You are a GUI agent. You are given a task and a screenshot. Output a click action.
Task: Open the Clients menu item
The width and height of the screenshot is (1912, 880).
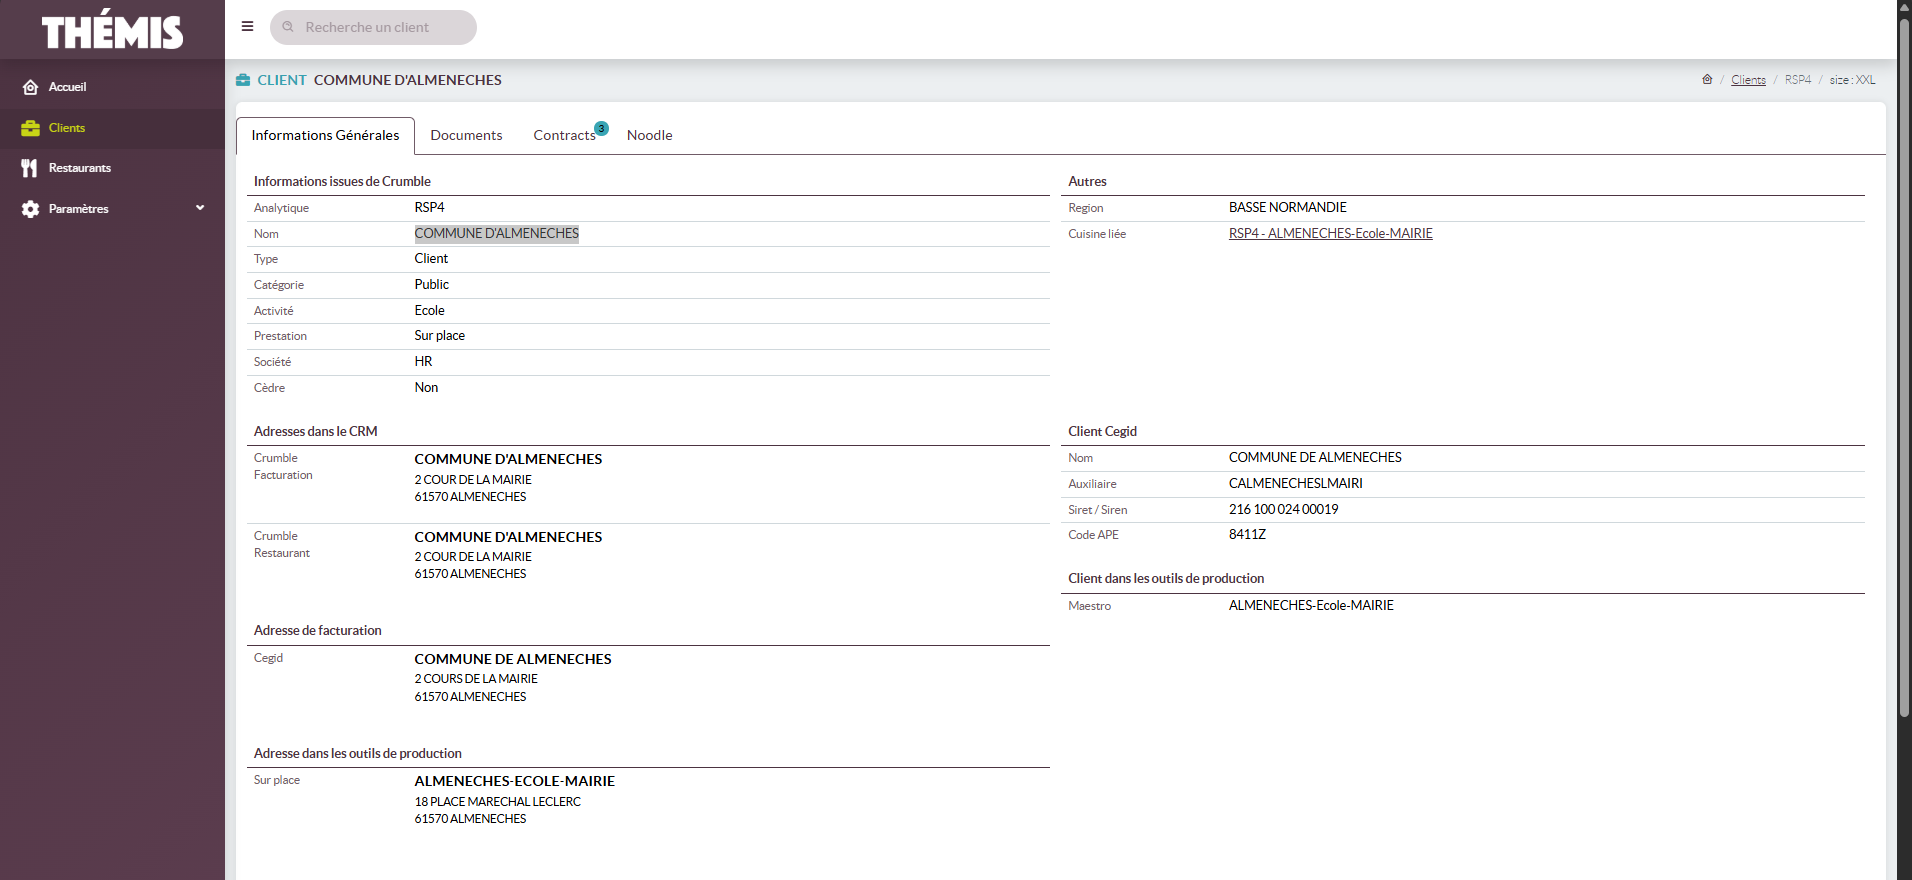(x=112, y=128)
